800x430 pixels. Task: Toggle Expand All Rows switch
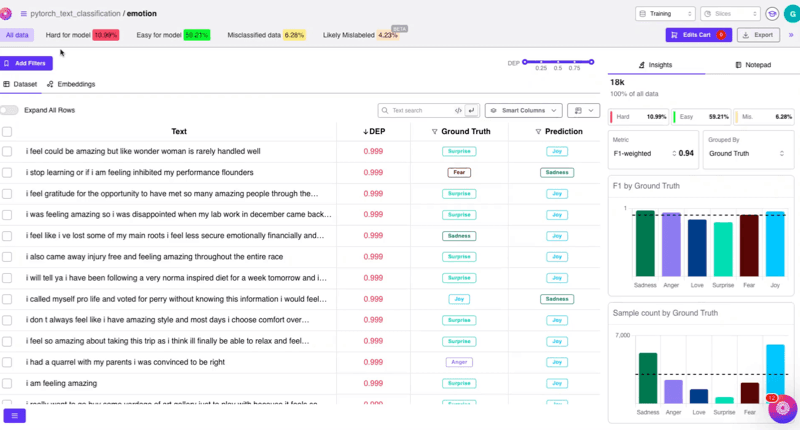10,110
